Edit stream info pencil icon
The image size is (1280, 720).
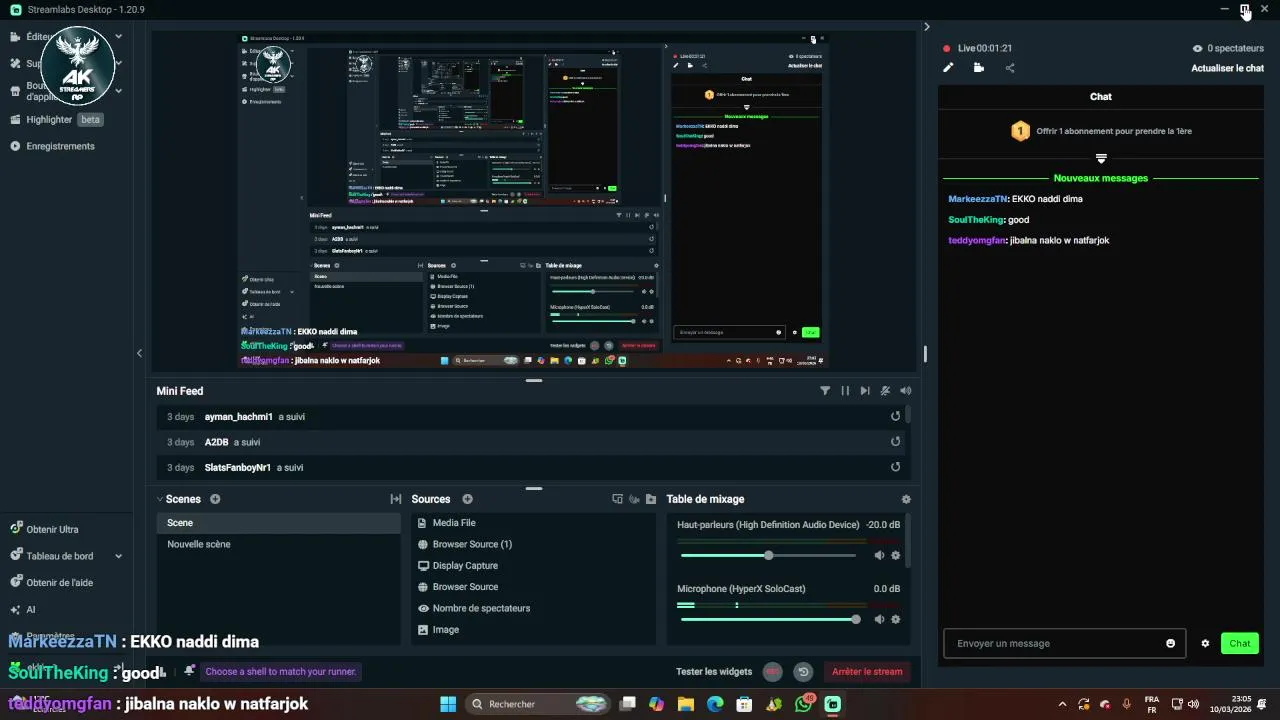click(948, 68)
